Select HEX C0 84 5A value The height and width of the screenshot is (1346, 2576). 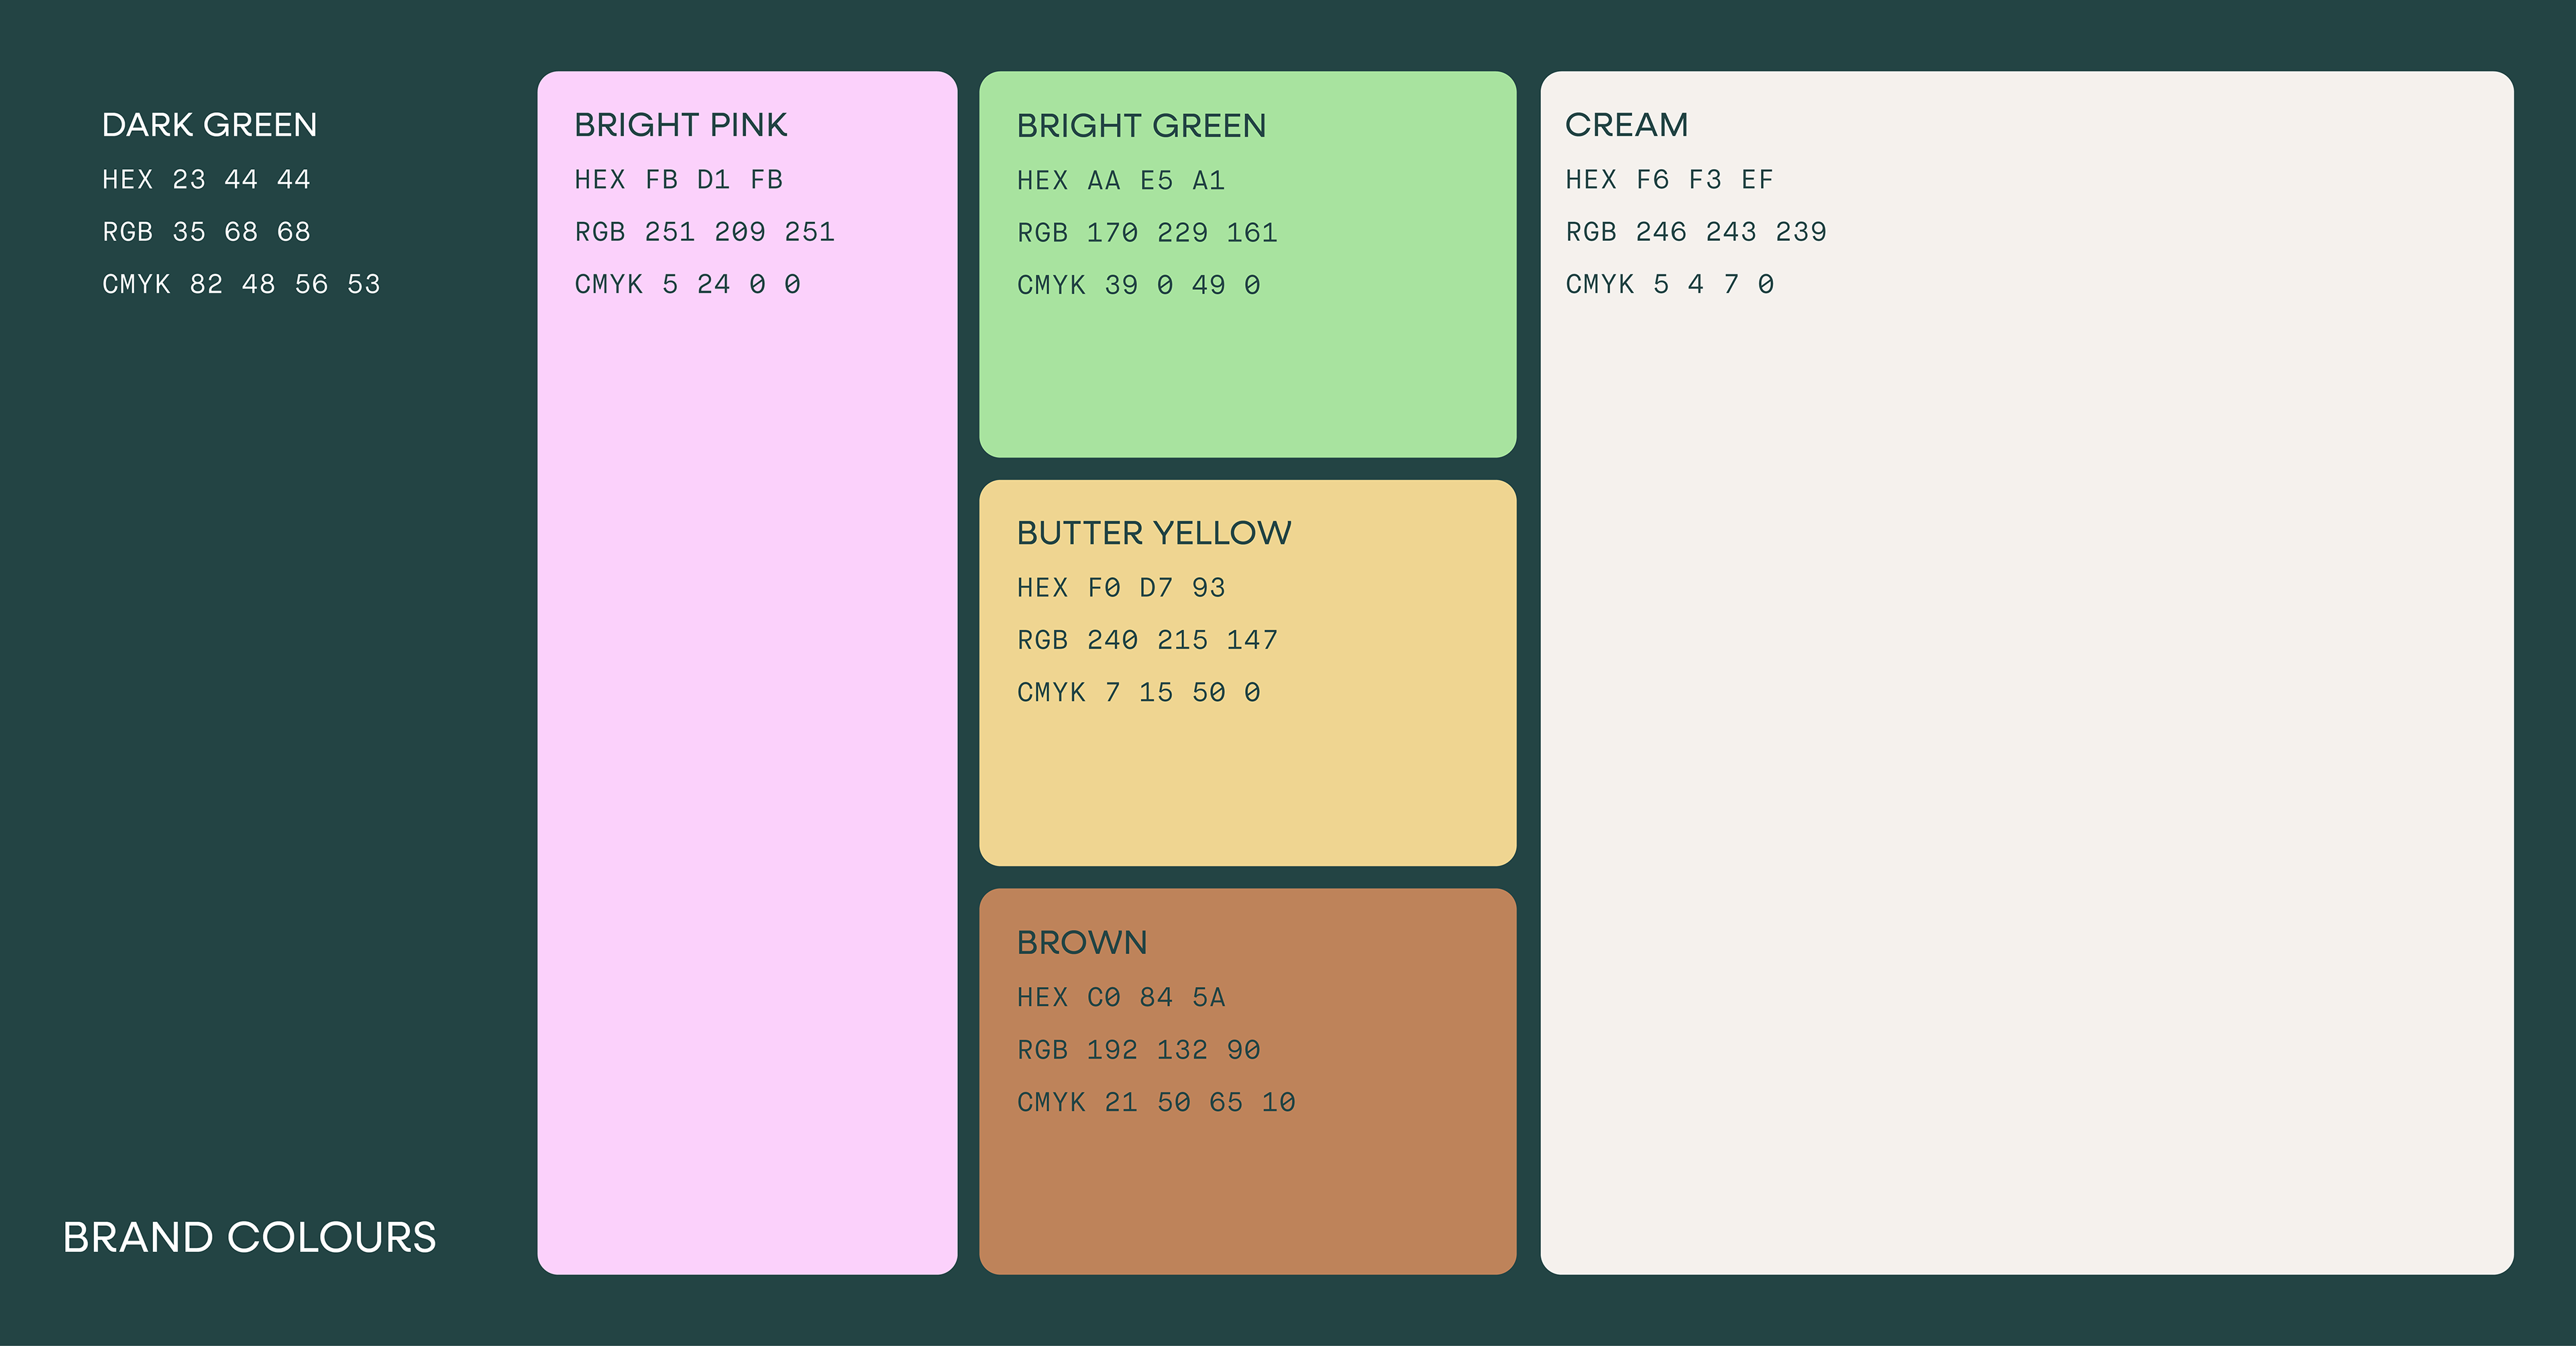point(1120,997)
